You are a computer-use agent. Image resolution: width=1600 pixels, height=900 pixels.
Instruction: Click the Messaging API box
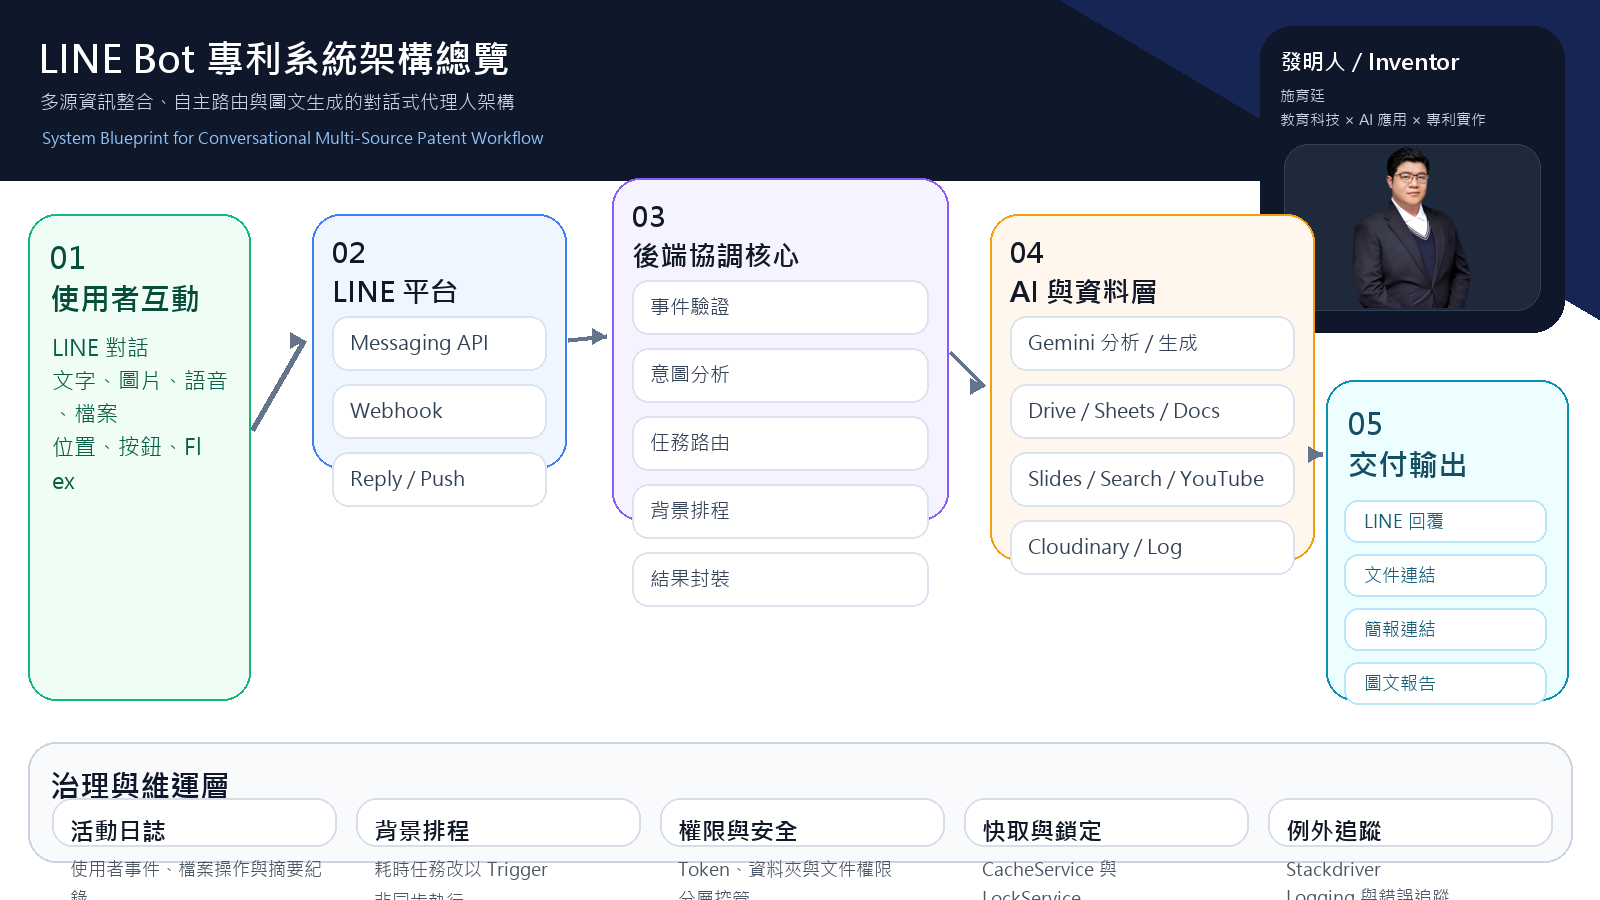pyautogui.click(x=439, y=343)
